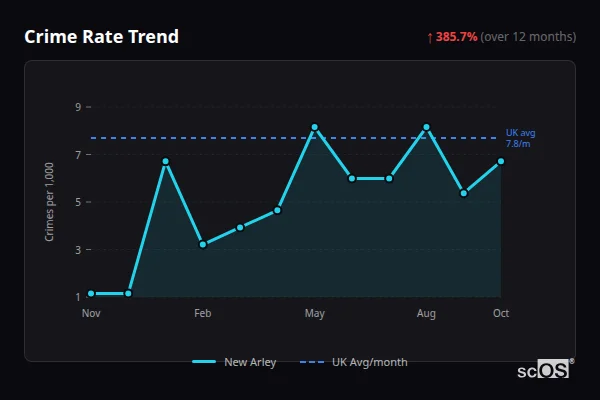600x400 pixels.
Task: Select the August peak data point
Action: click(426, 127)
